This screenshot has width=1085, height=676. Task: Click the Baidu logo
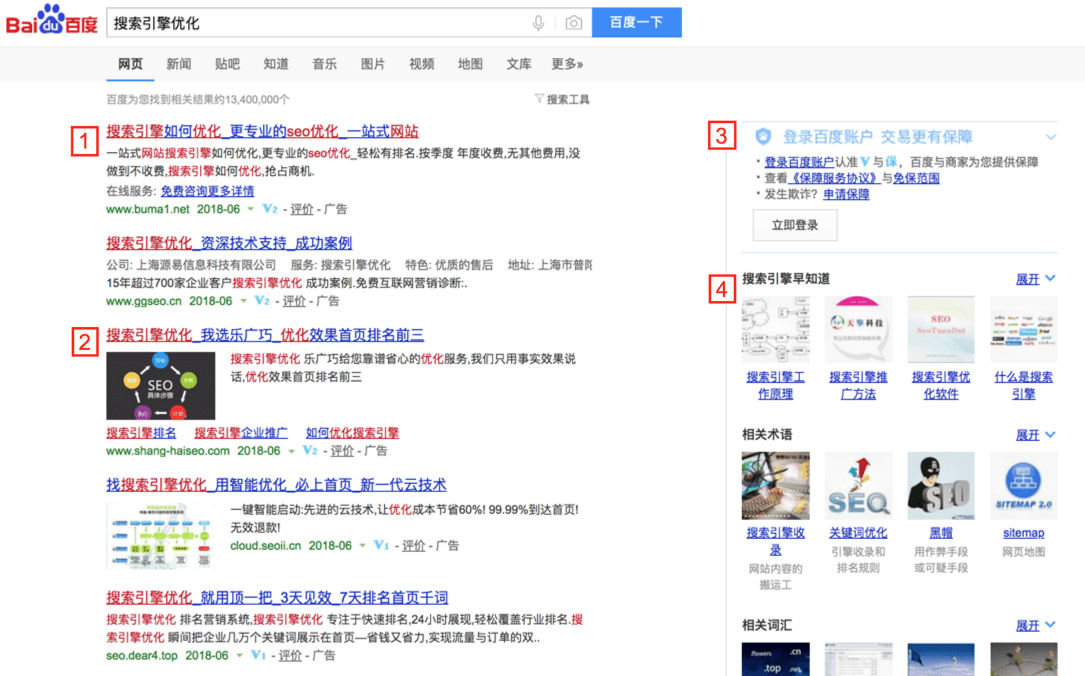pyautogui.click(x=52, y=21)
